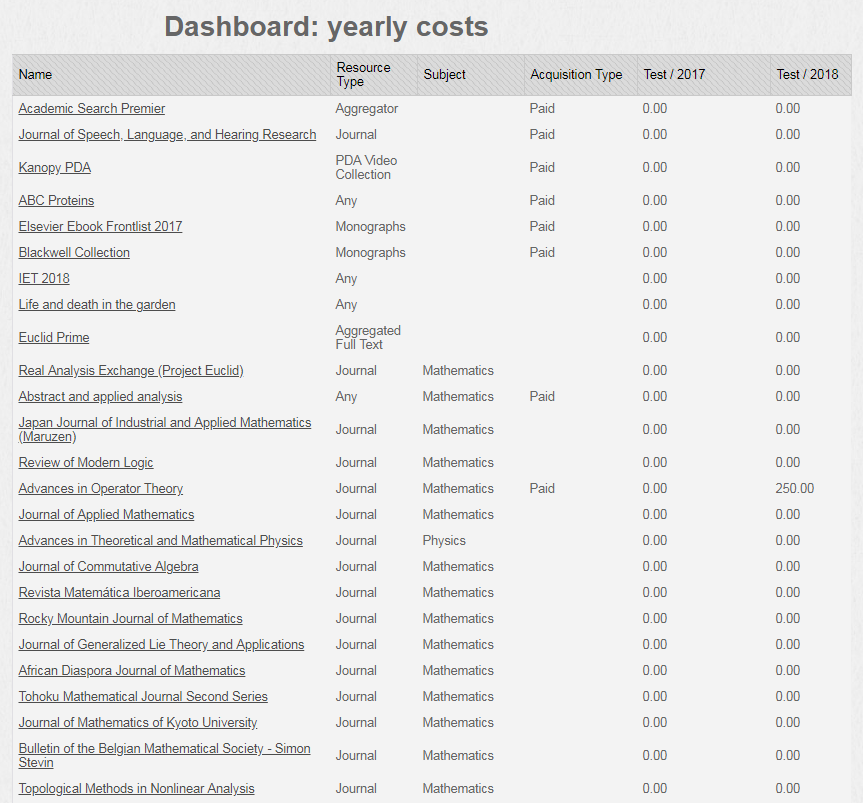Open Advances in Theoretical and Mathematical Physics

point(161,540)
